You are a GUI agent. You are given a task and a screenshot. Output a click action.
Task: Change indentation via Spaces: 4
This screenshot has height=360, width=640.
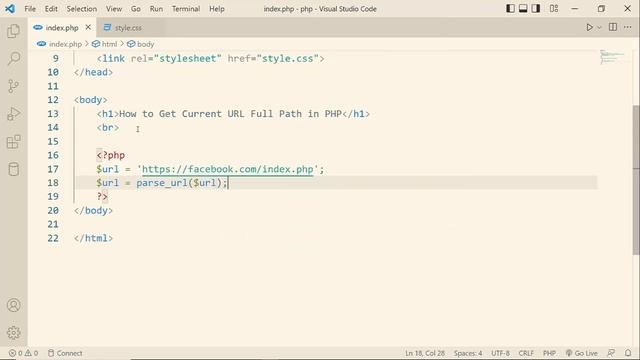tap(468, 353)
